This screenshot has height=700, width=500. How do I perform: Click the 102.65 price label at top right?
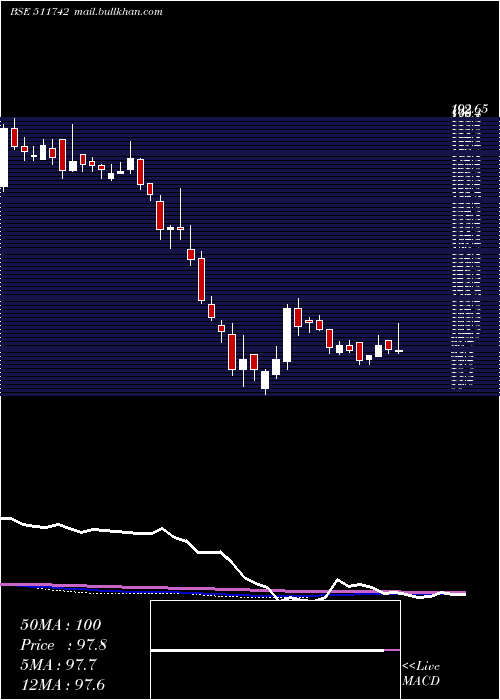pyautogui.click(x=470, y=108)
